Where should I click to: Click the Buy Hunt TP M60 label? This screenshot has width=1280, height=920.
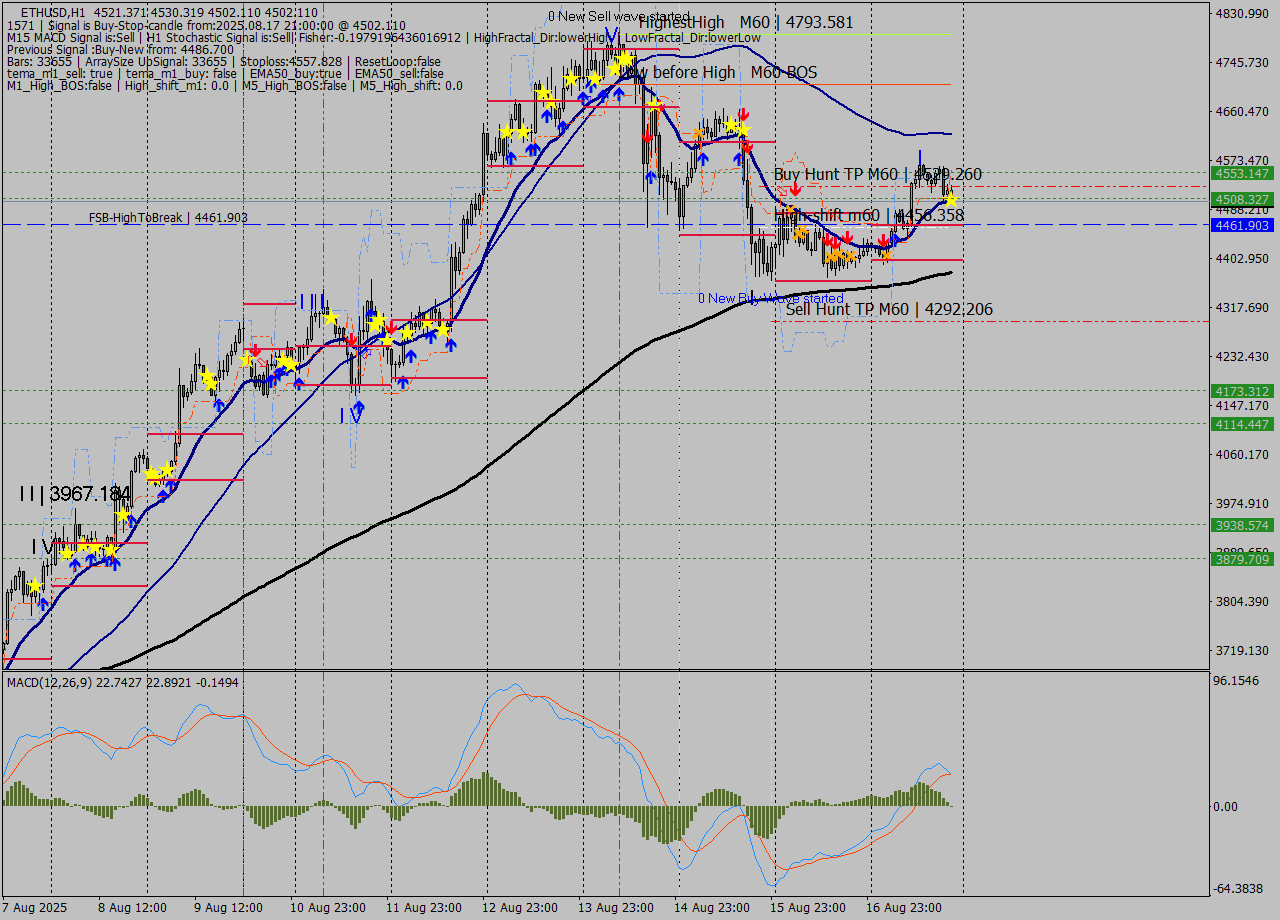(x=877, y=174)
